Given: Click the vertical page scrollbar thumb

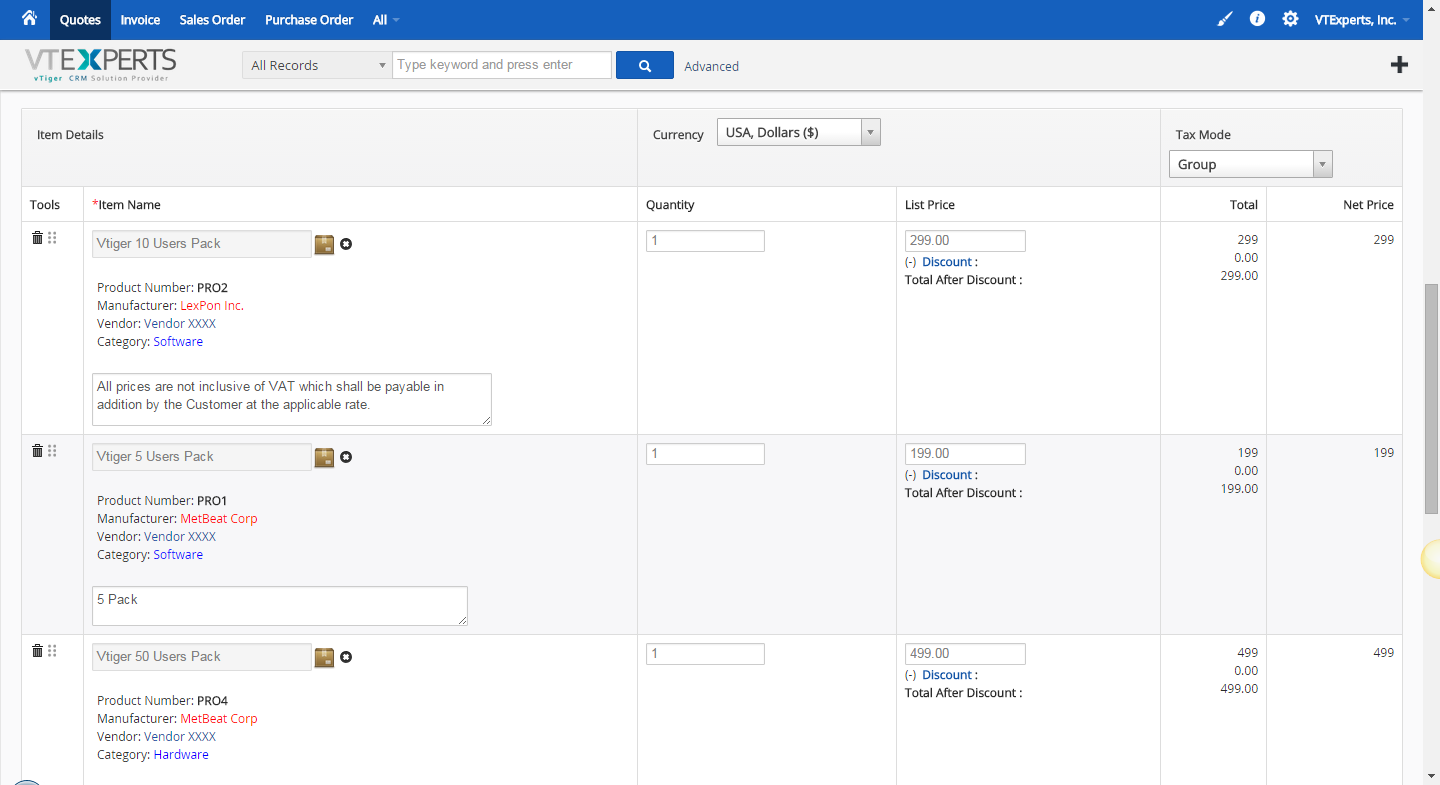Looking at the screenshot, I should pyautogui.click(x=1431, y=398).
